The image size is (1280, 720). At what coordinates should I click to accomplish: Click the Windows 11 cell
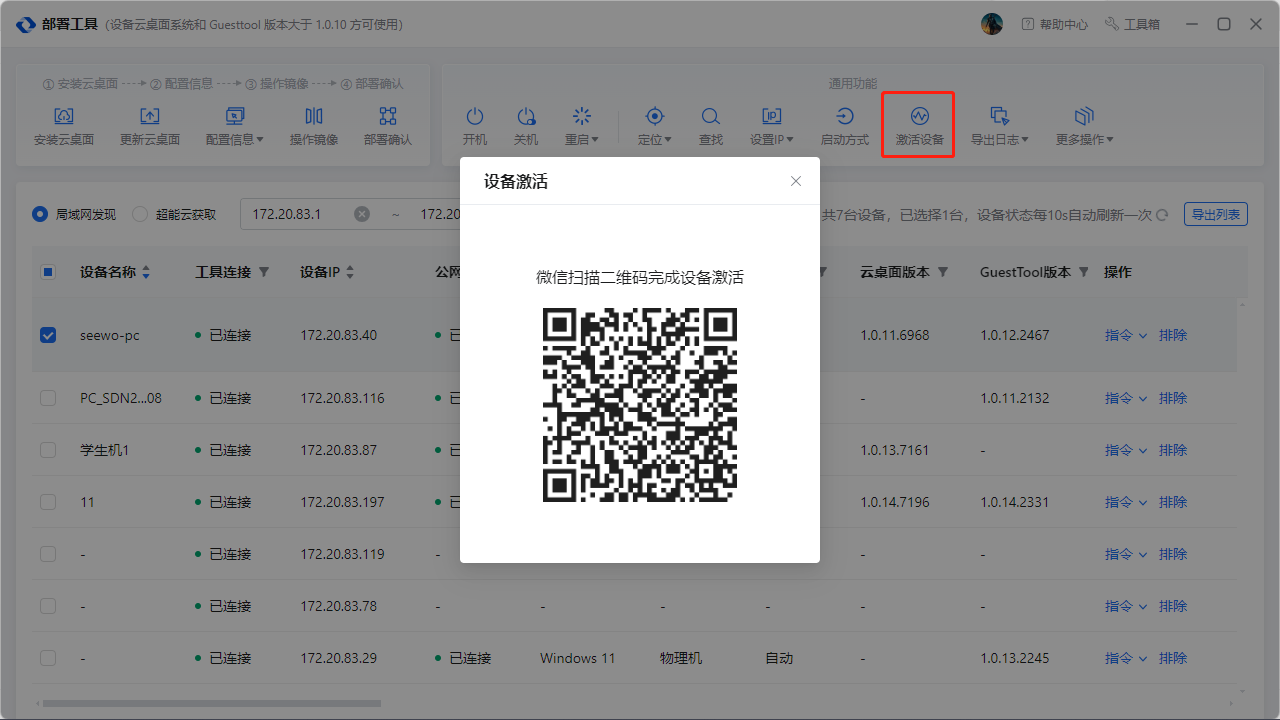tap(578, 658)
